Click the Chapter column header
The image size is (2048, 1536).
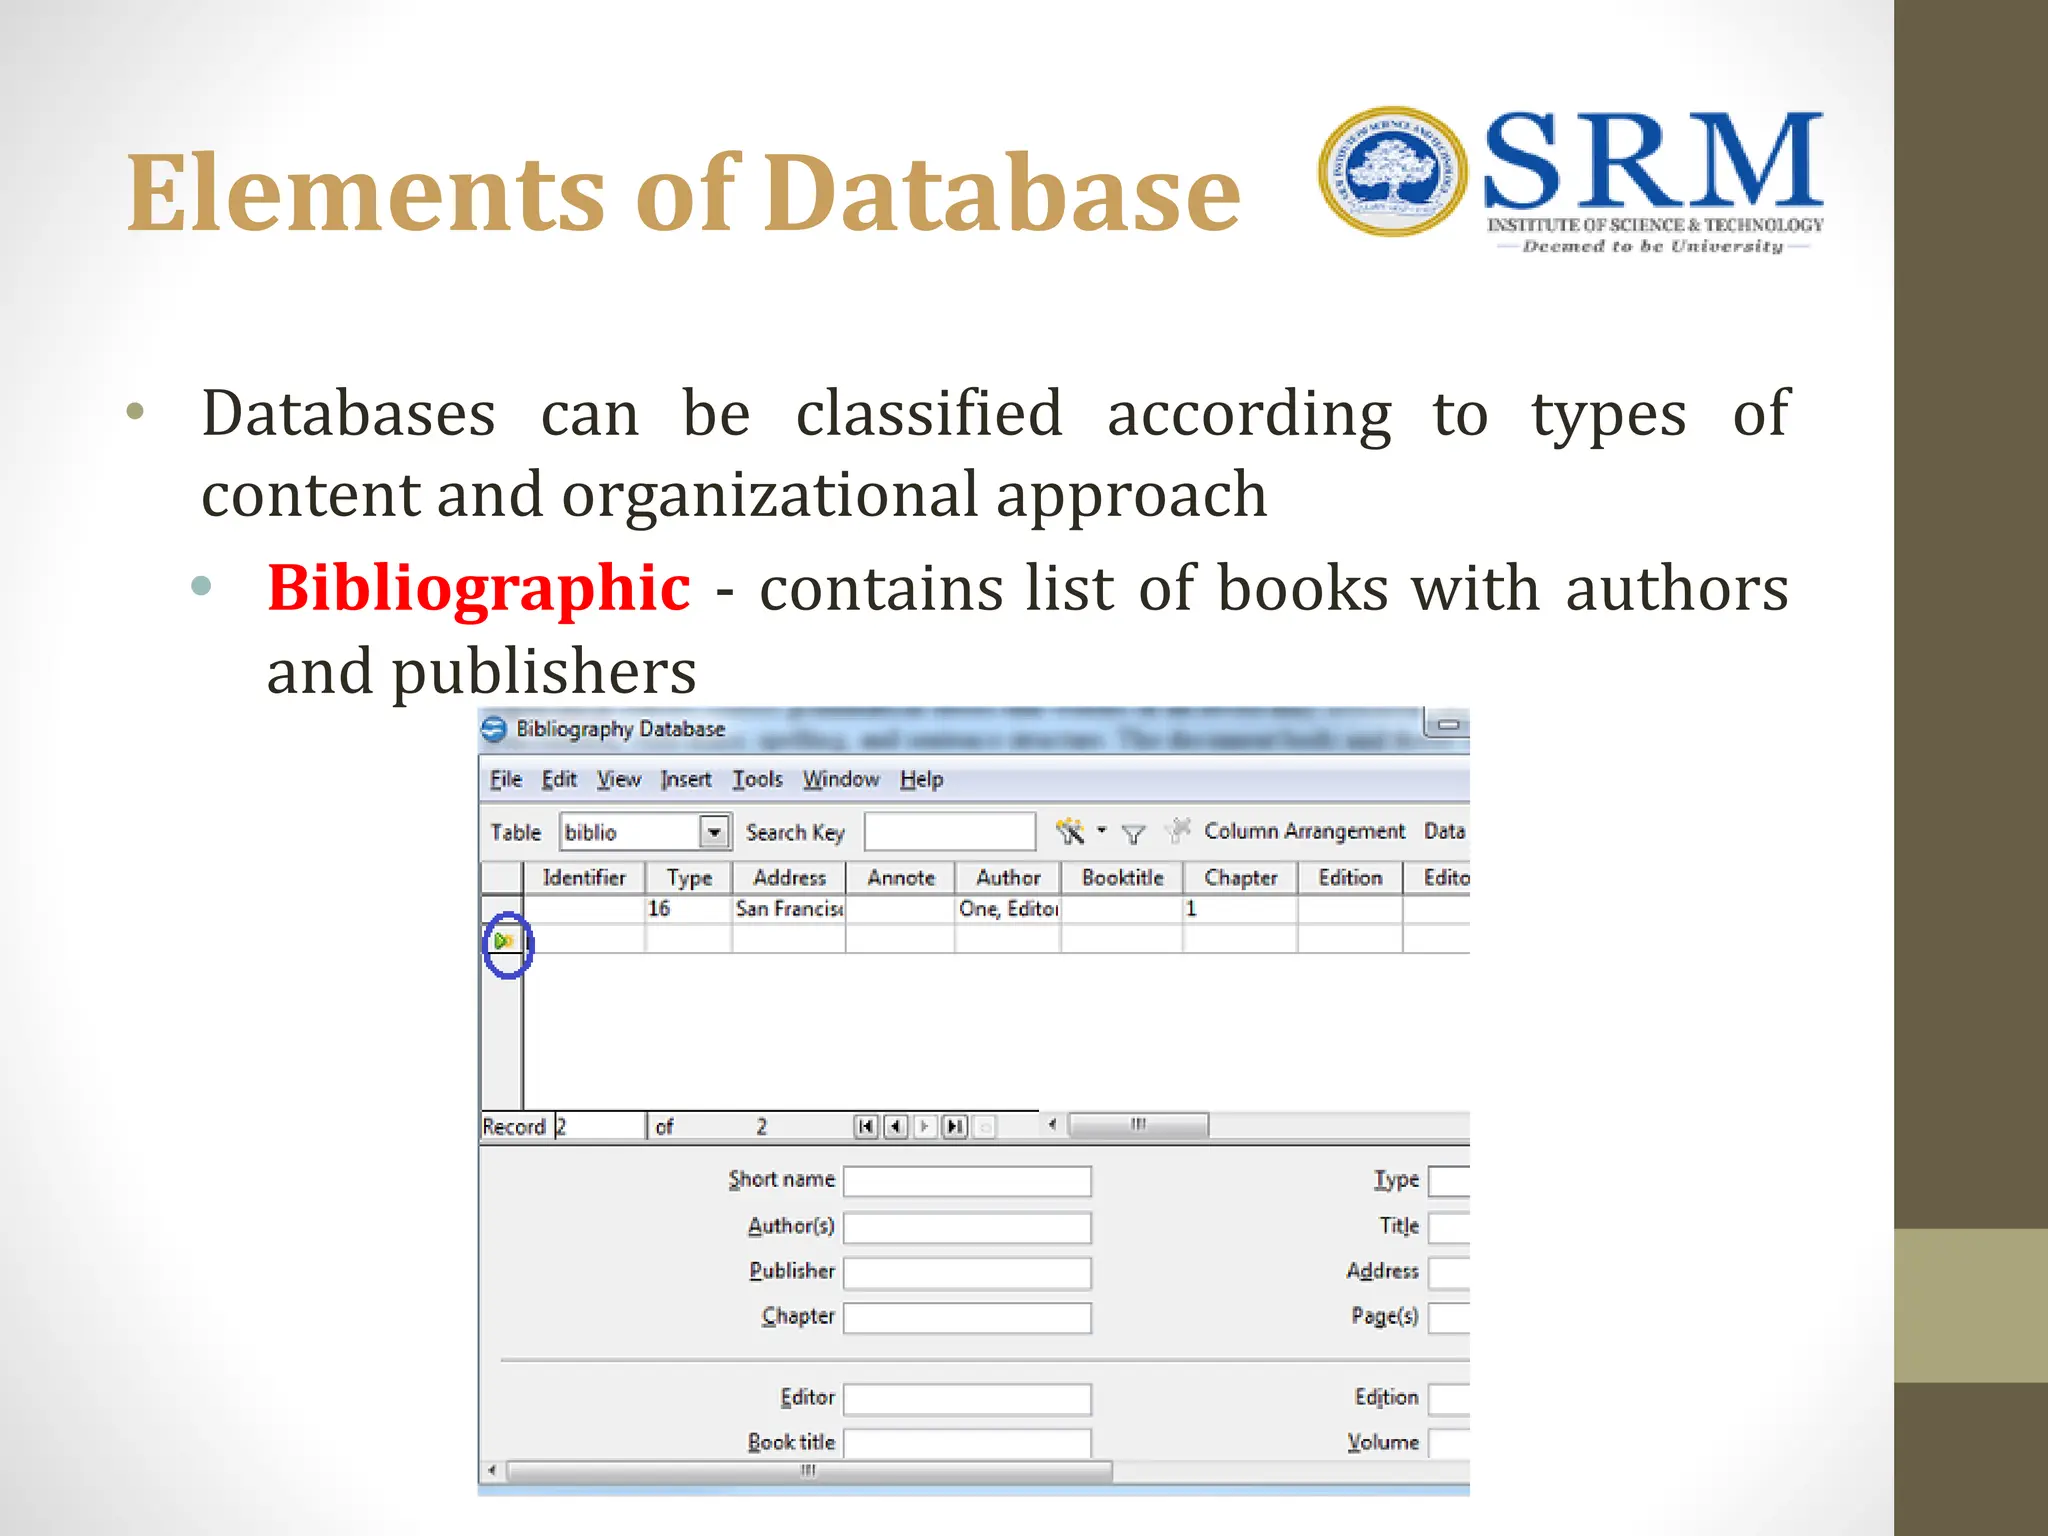pos(1241,878)
